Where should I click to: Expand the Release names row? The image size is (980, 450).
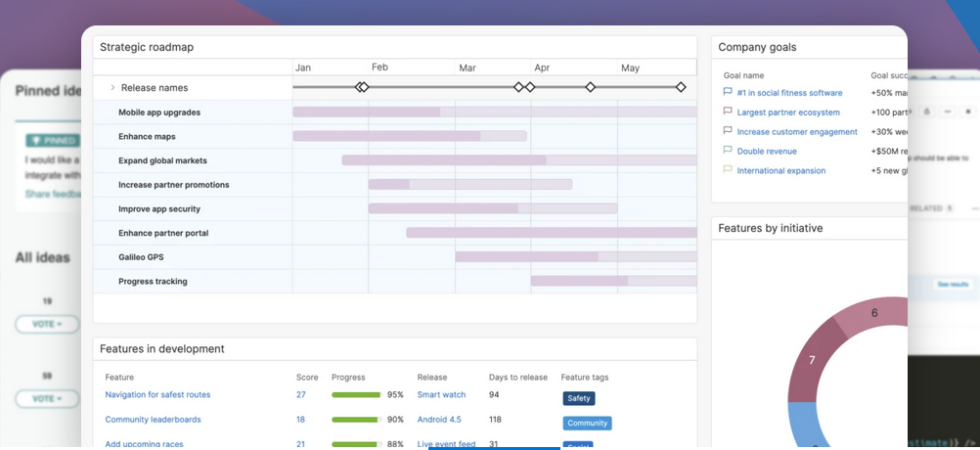click(x=112, y=88)
